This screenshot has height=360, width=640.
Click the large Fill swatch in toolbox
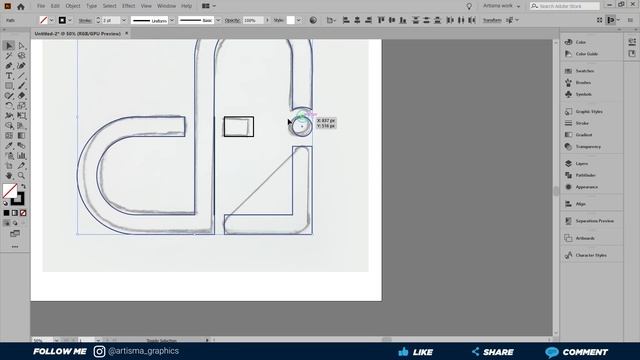click(x=9, y=191)
